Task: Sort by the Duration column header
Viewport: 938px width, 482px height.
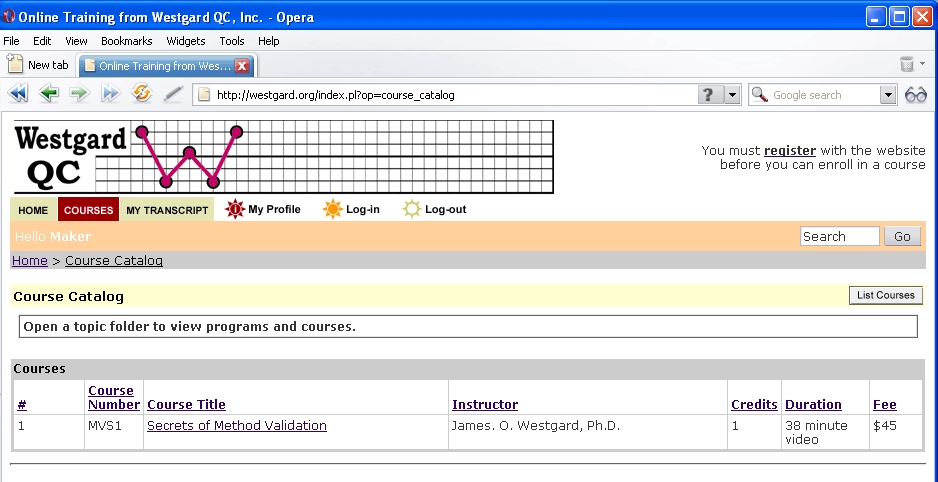Action: pyautogui.click(x=813, y=405)
